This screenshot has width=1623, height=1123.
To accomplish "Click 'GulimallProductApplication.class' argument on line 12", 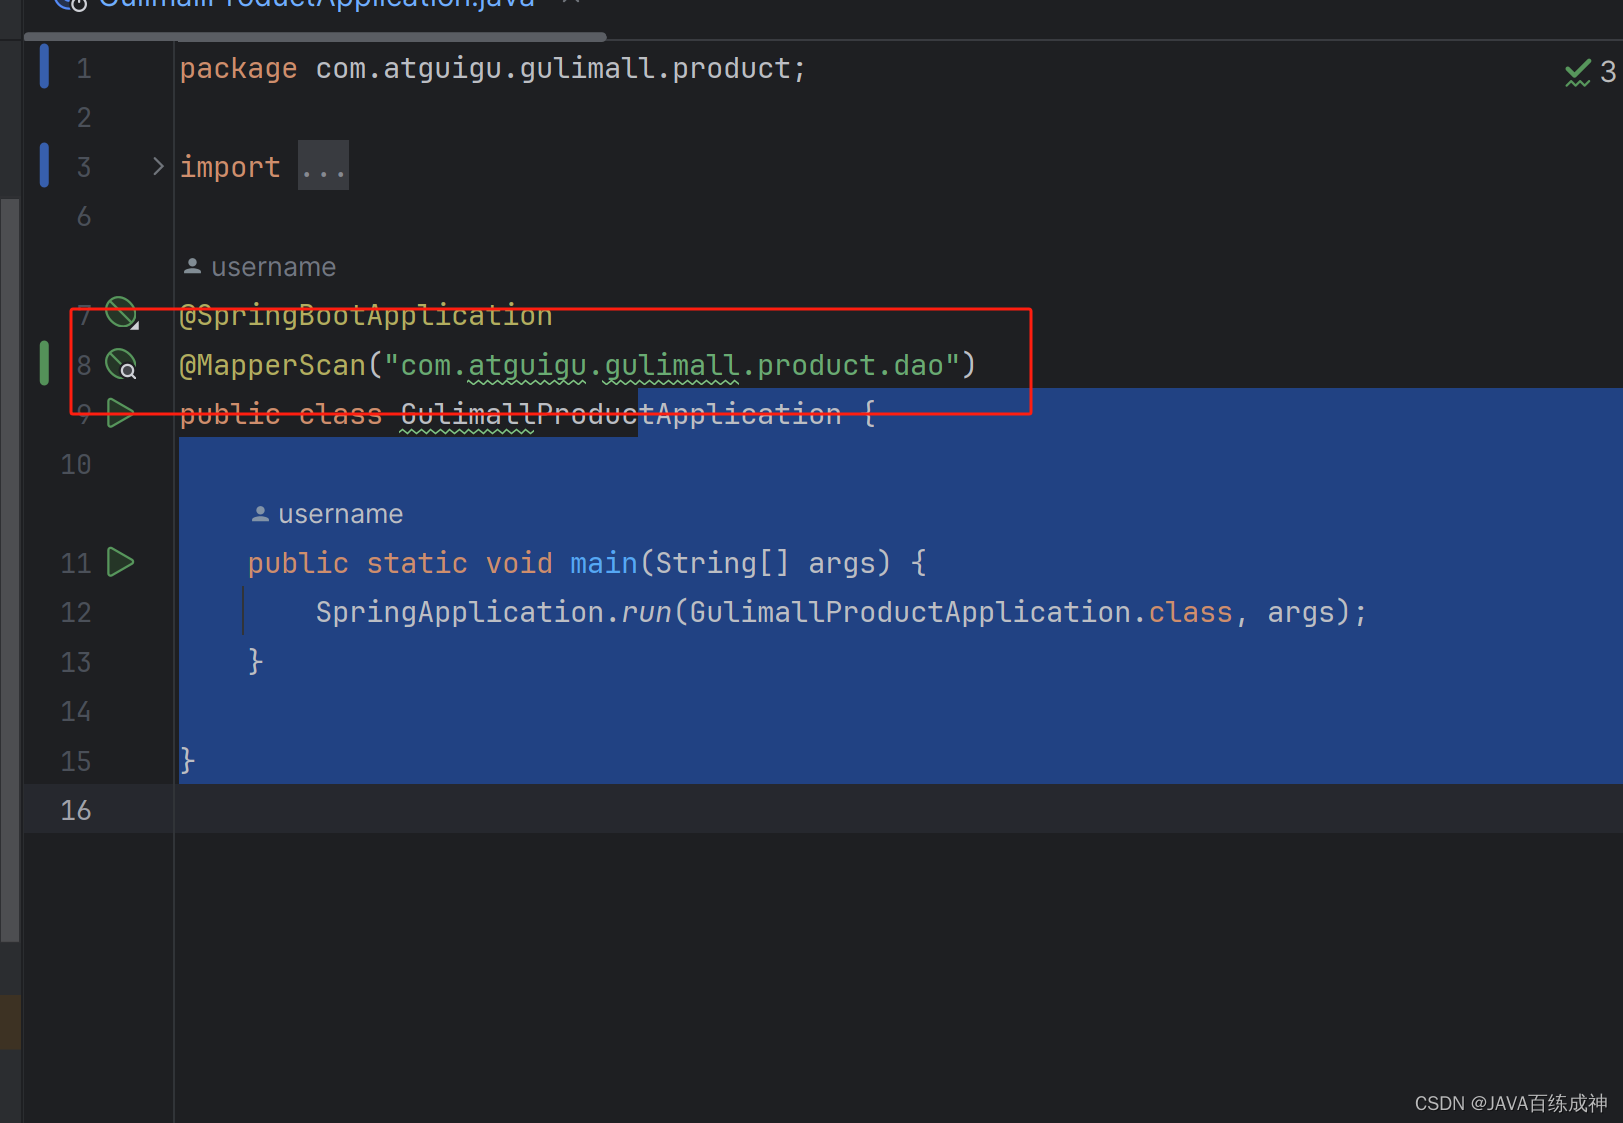I will click(961, 612).
